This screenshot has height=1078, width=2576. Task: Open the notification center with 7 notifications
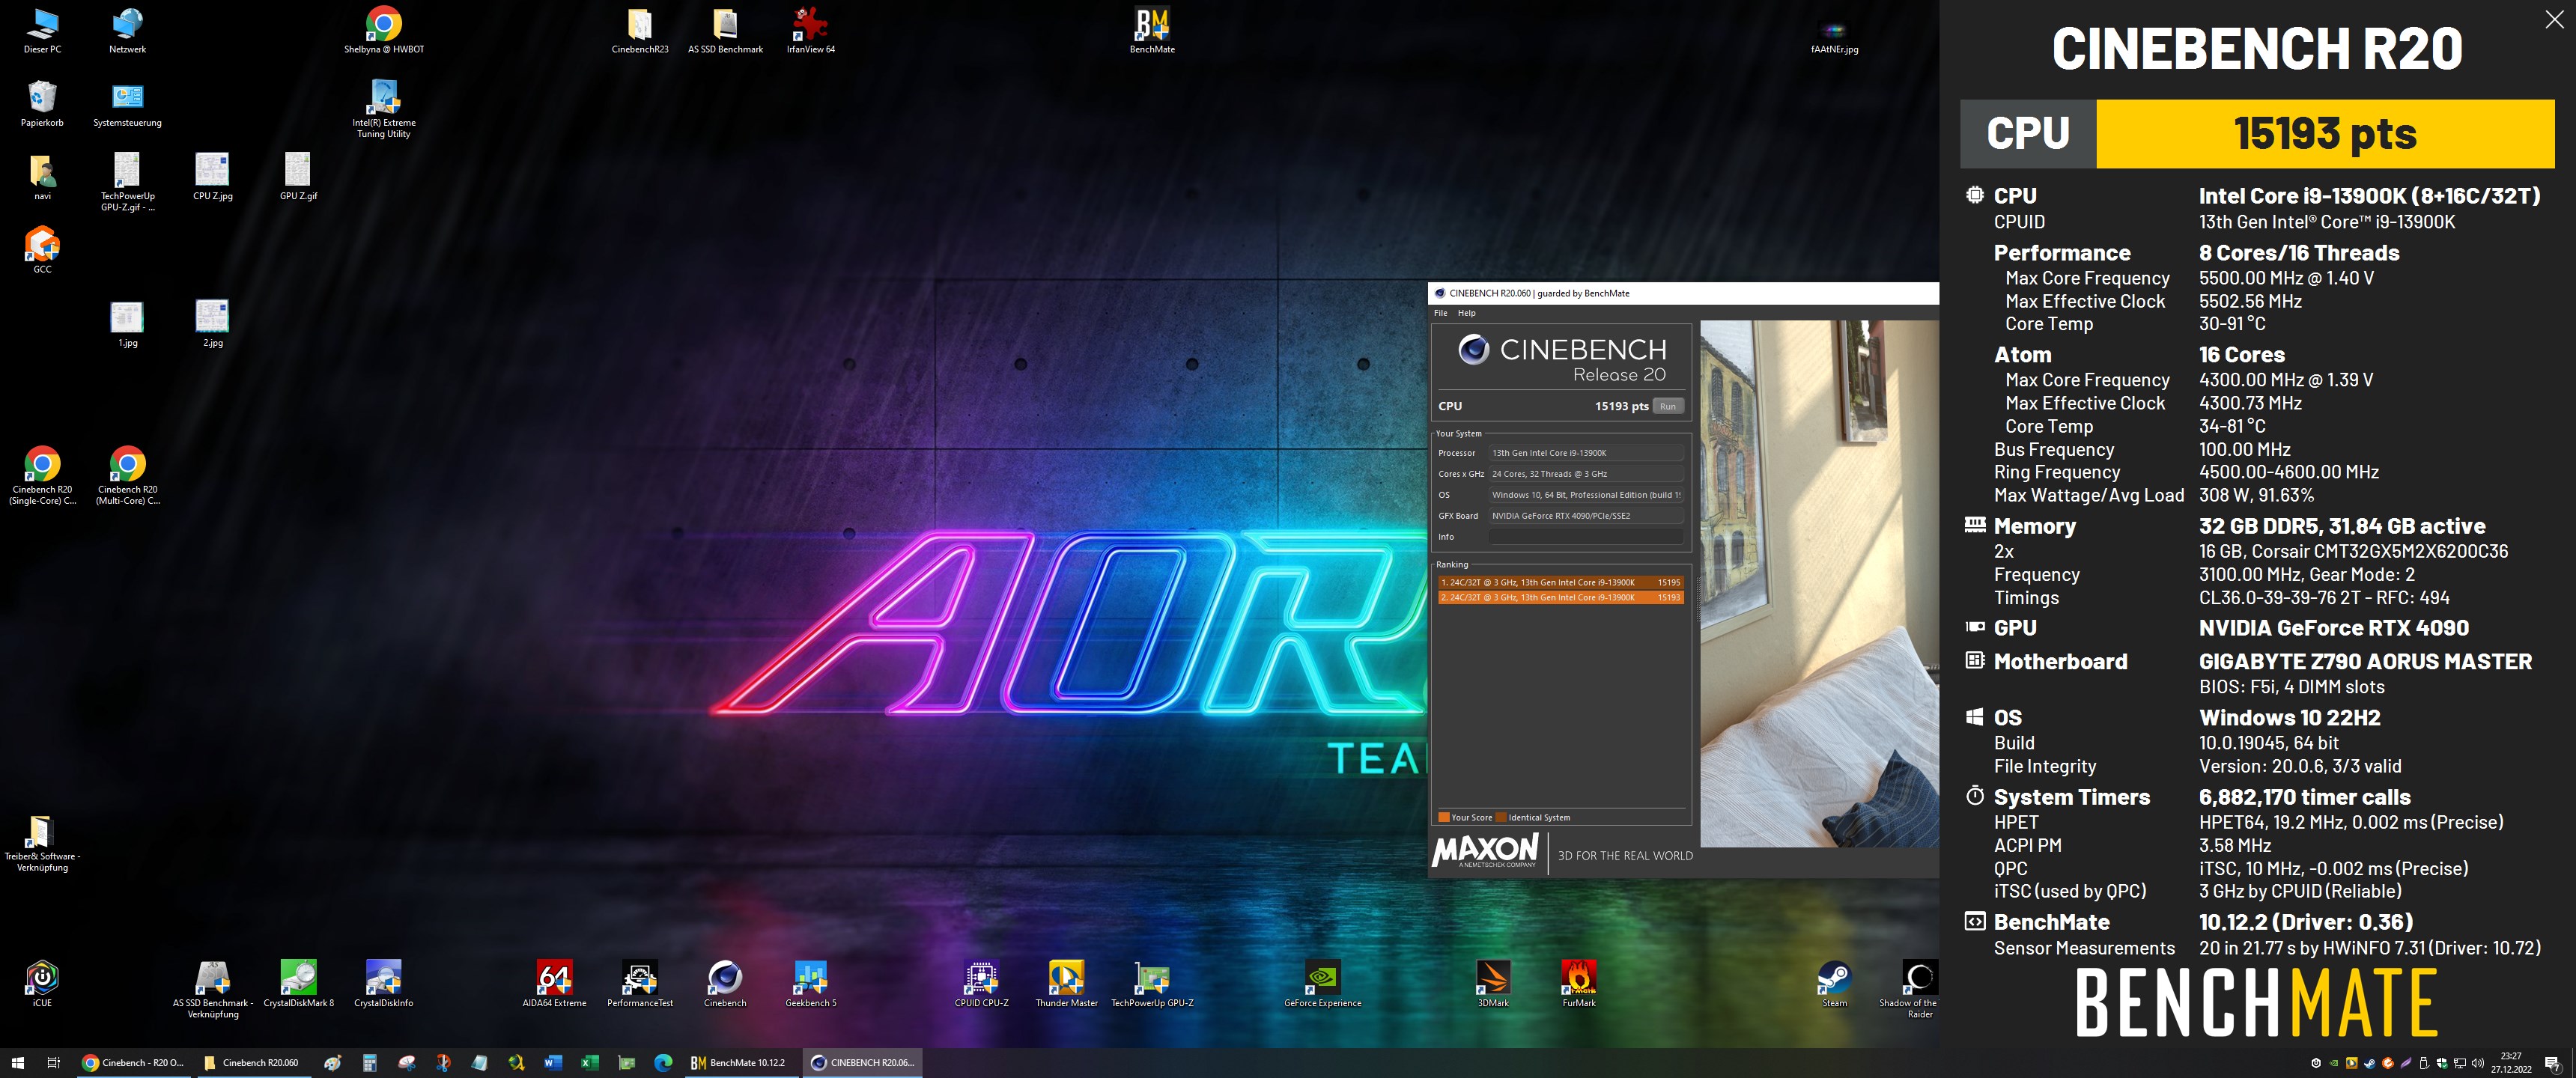pos(2553,1063)
